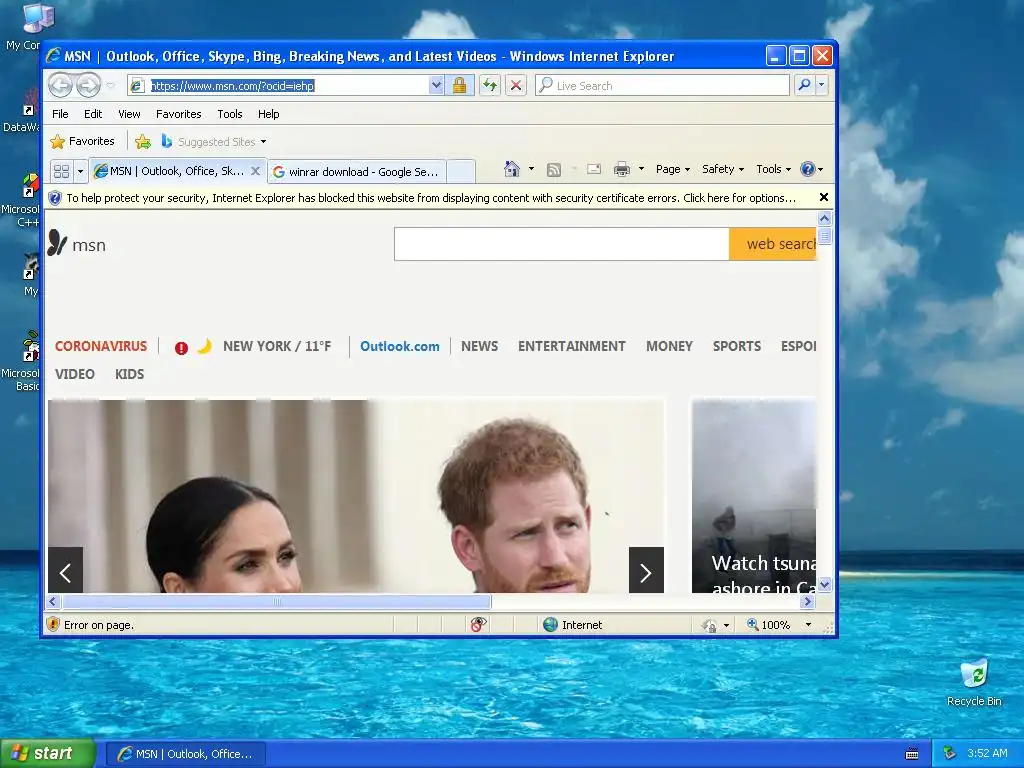
Task: Click the network tray icon
Action: point(950,753)
